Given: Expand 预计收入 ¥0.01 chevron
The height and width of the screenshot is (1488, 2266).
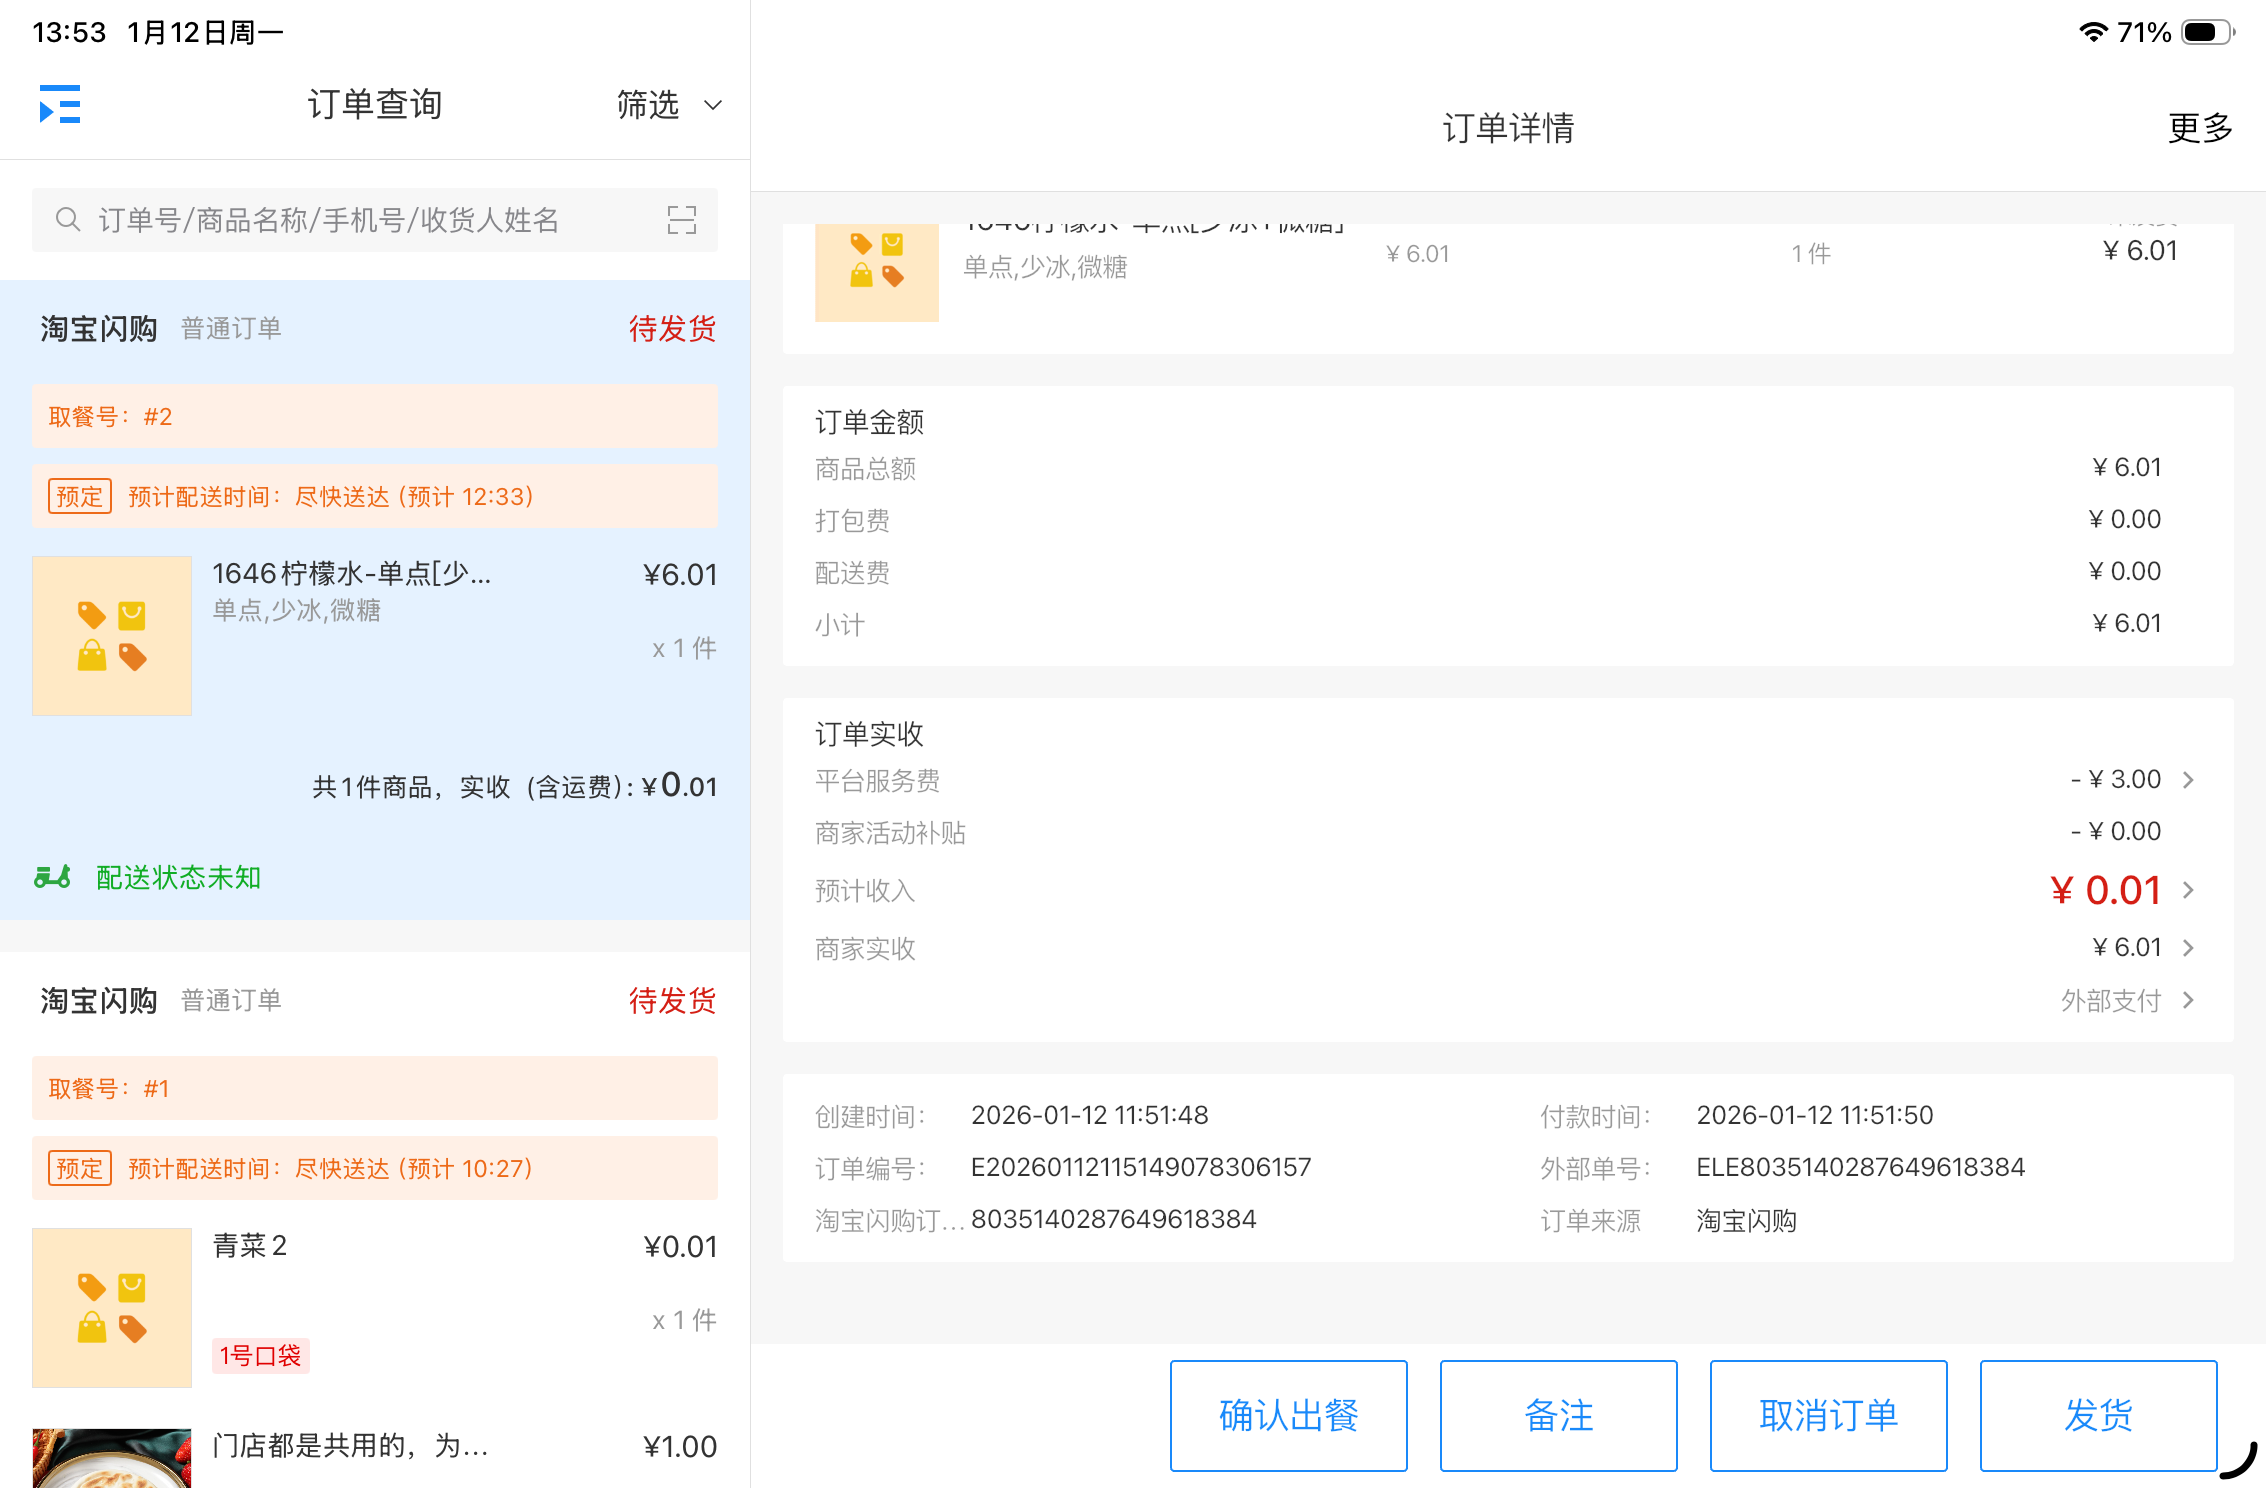Looking at the screenshot, I should (x=2188, y=890).
